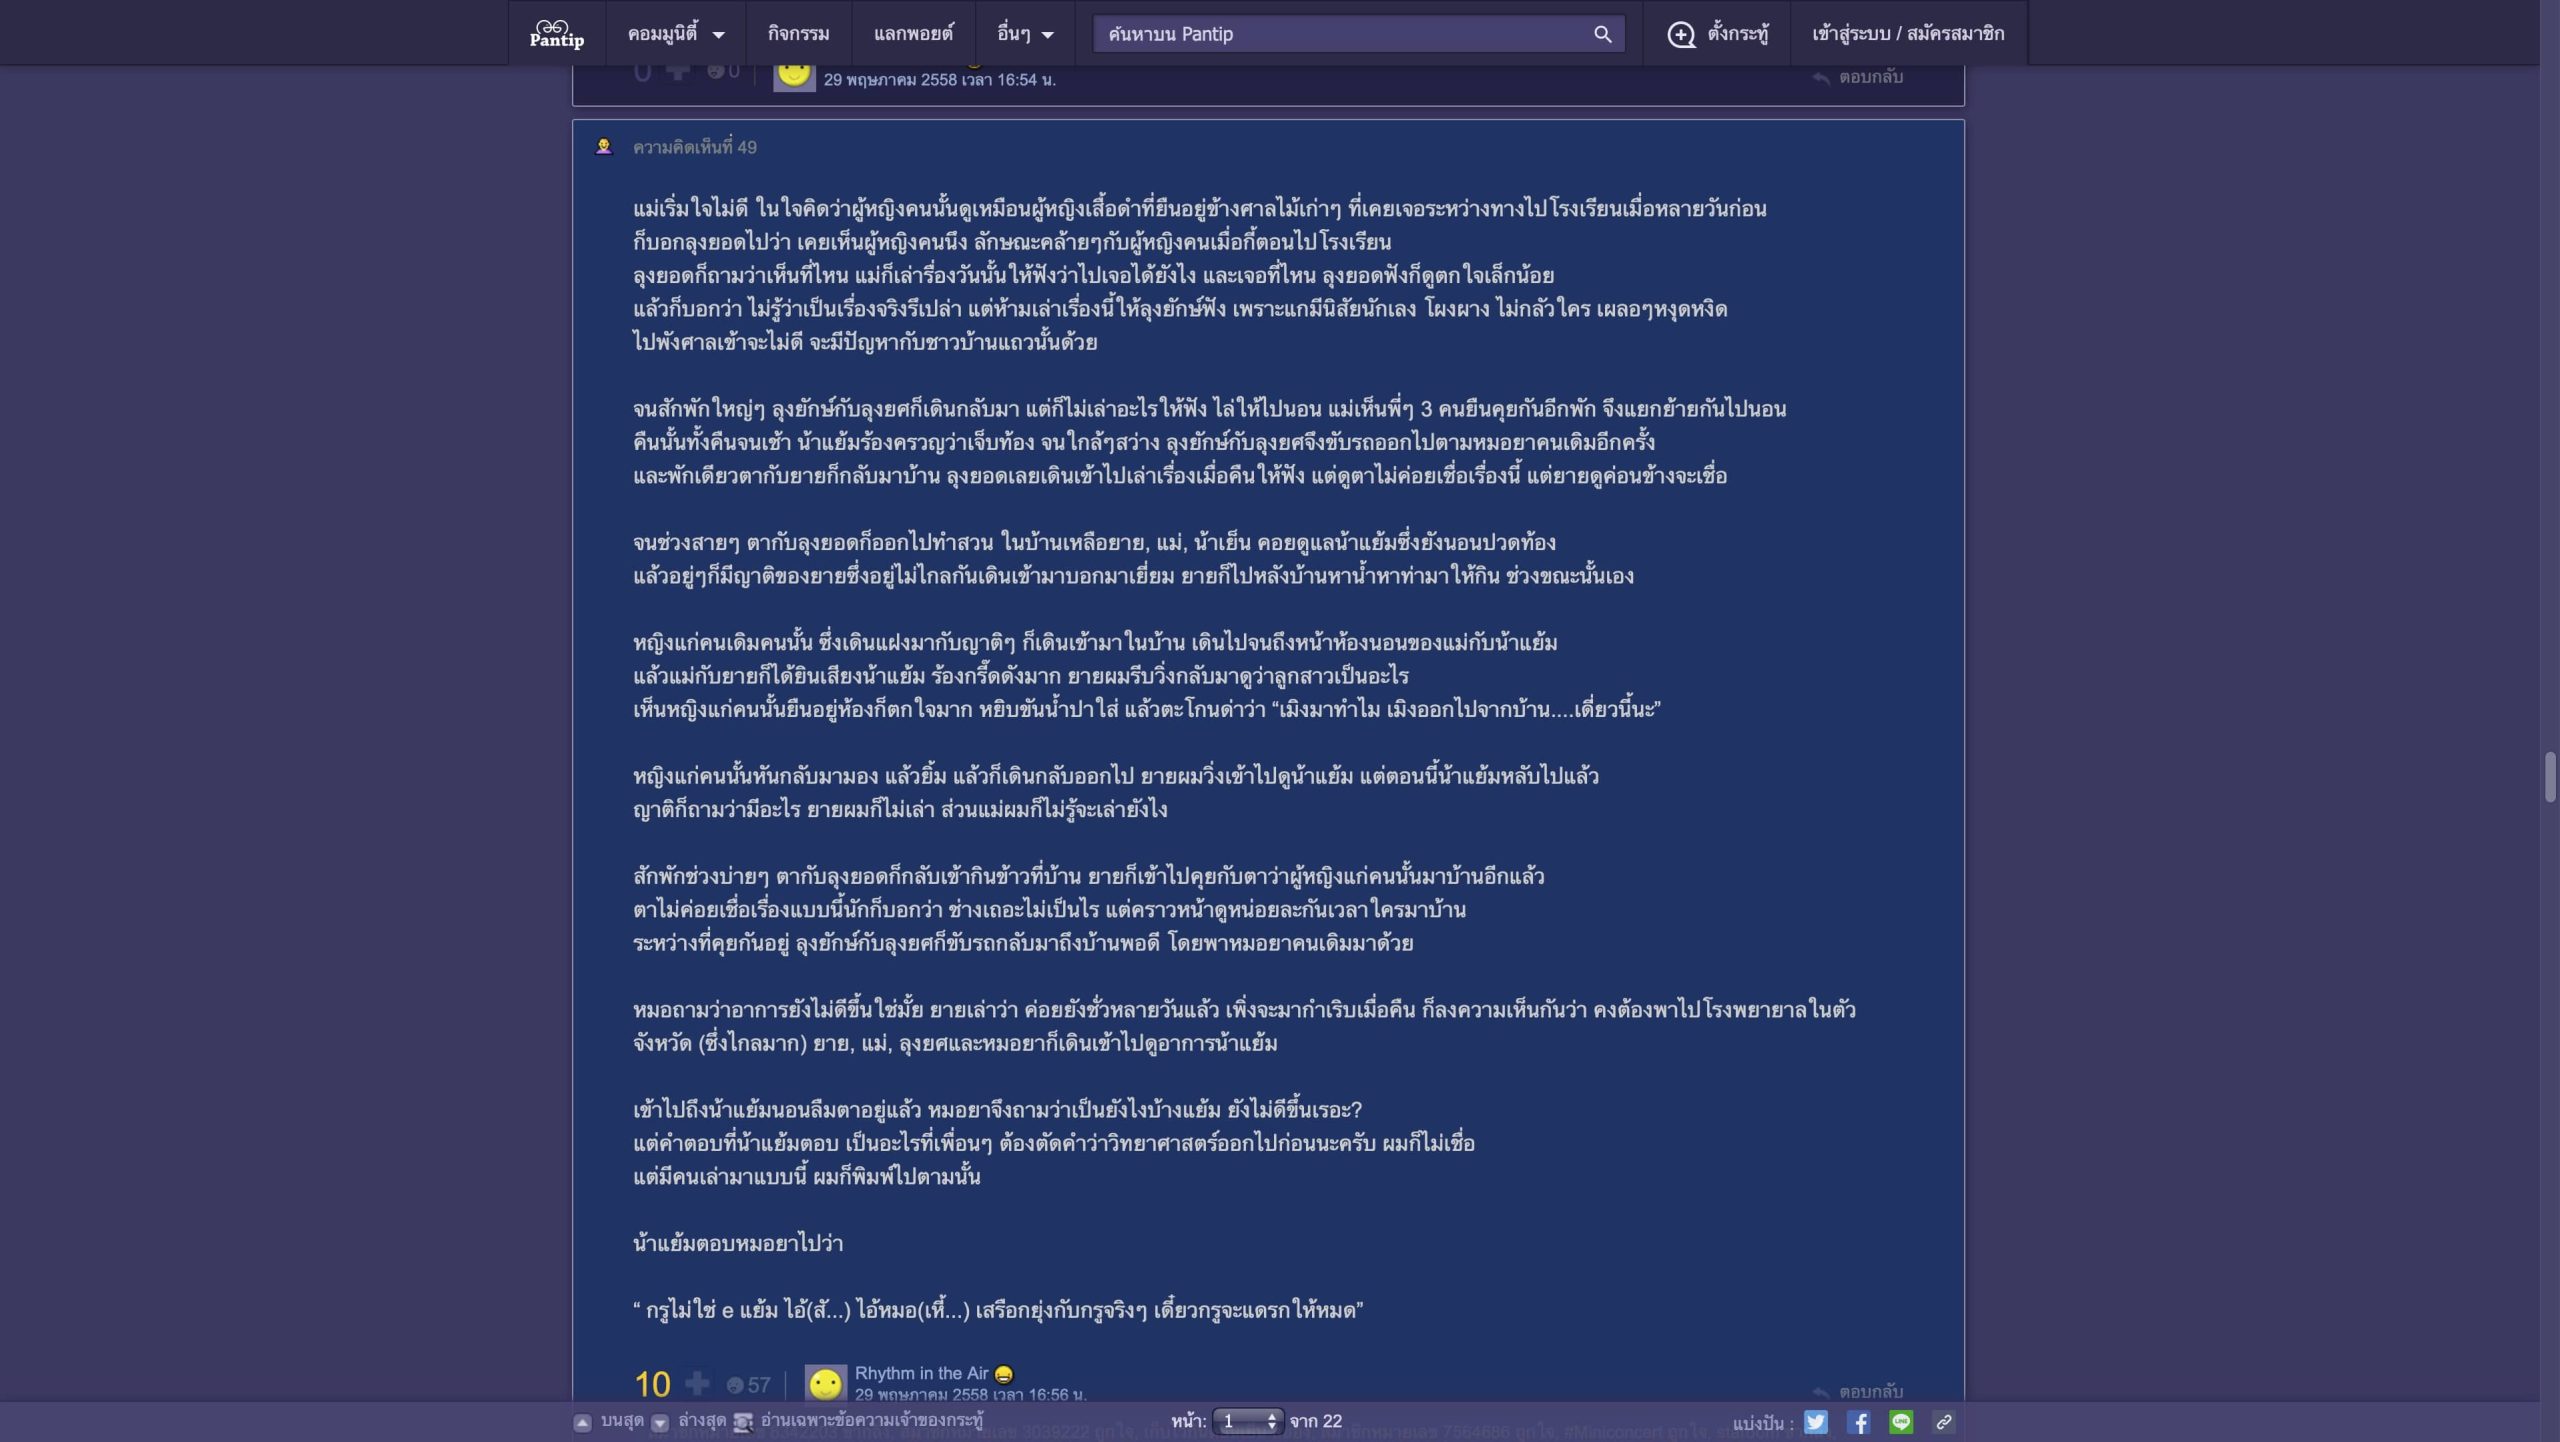Share on Twitter icon
2560x1442 pixels.
[1815, 1421]
